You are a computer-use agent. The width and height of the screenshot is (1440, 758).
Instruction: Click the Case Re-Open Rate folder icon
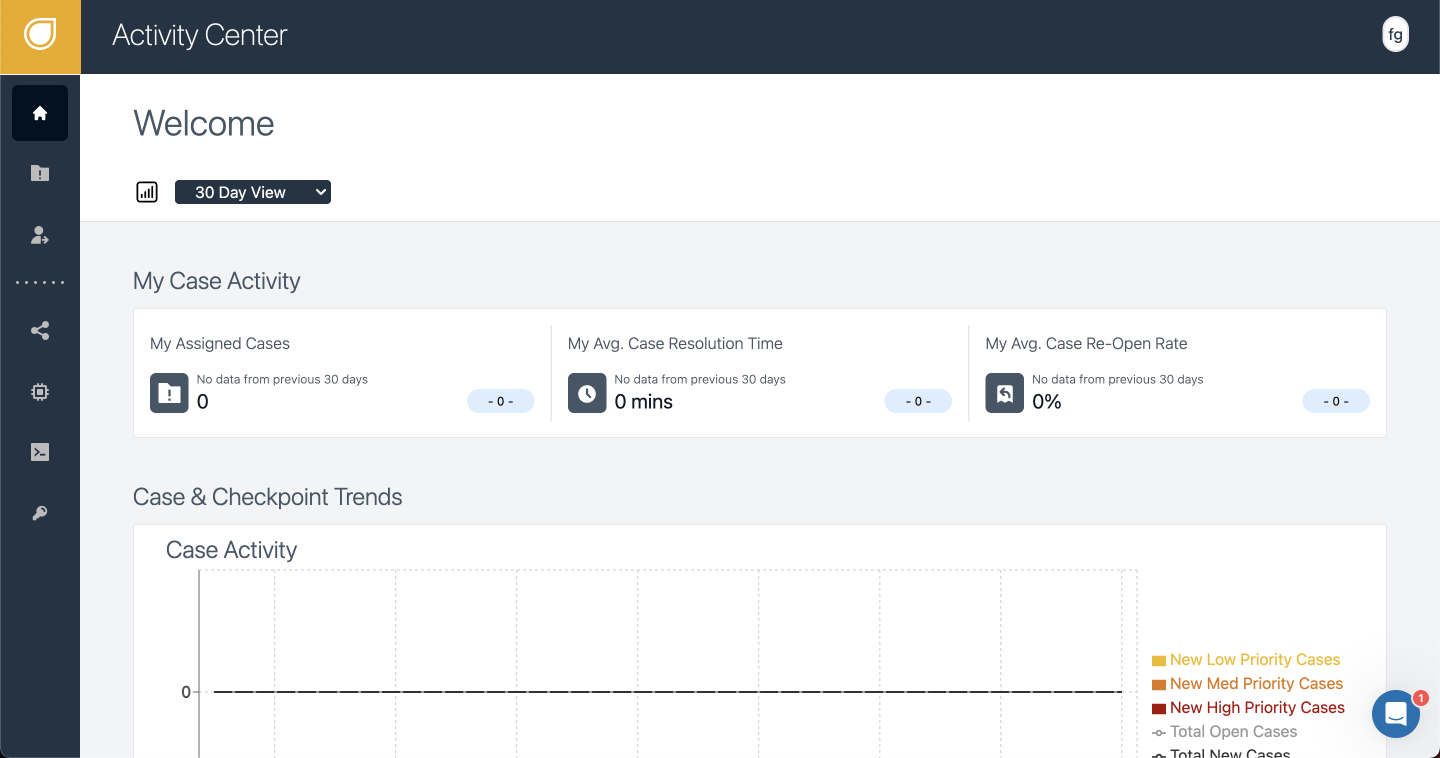1004,393
